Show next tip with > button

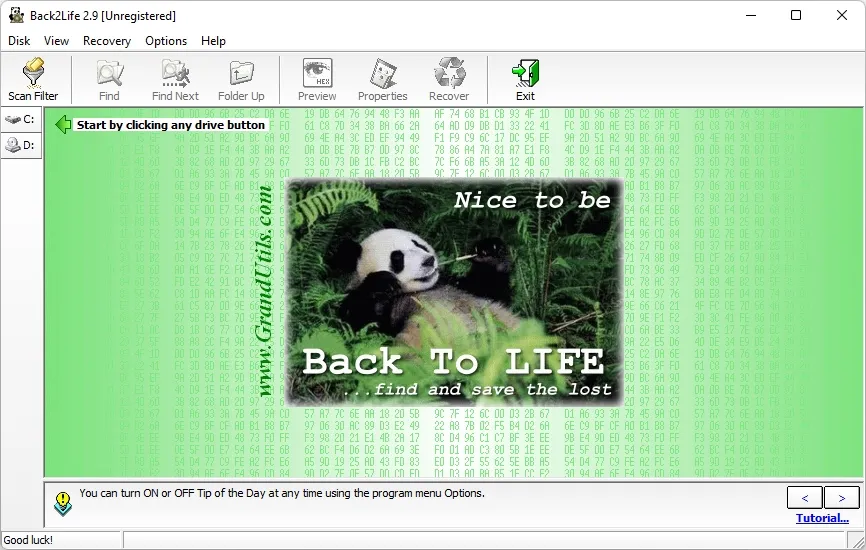(x=842, y=498)
